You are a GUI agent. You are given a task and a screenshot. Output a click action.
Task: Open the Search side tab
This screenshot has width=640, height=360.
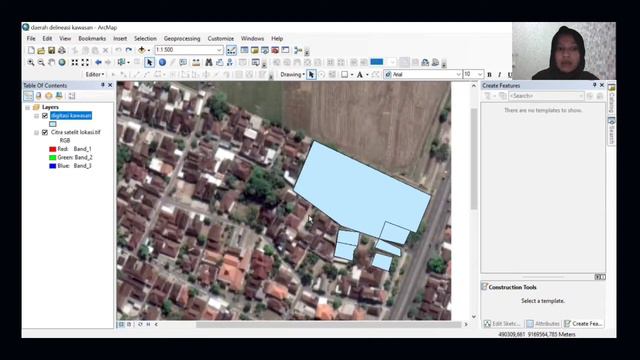611,131
